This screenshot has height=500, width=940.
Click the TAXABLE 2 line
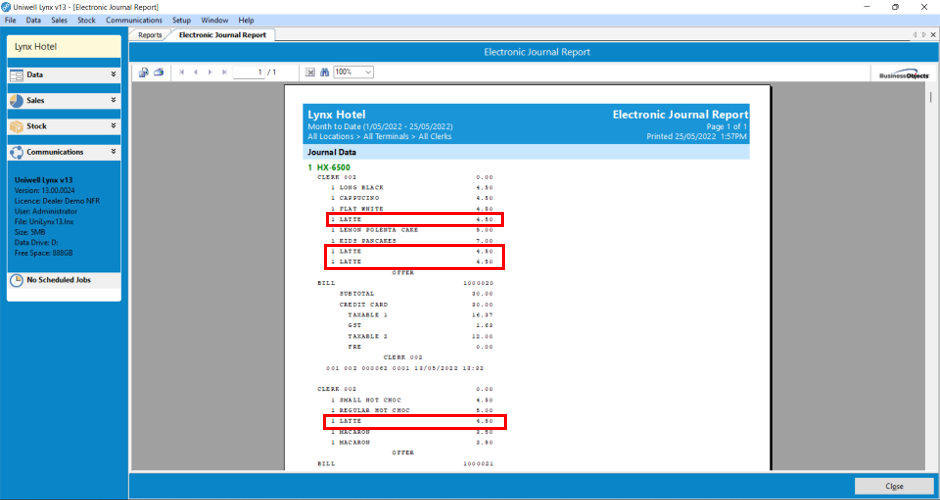pos(420,336)
